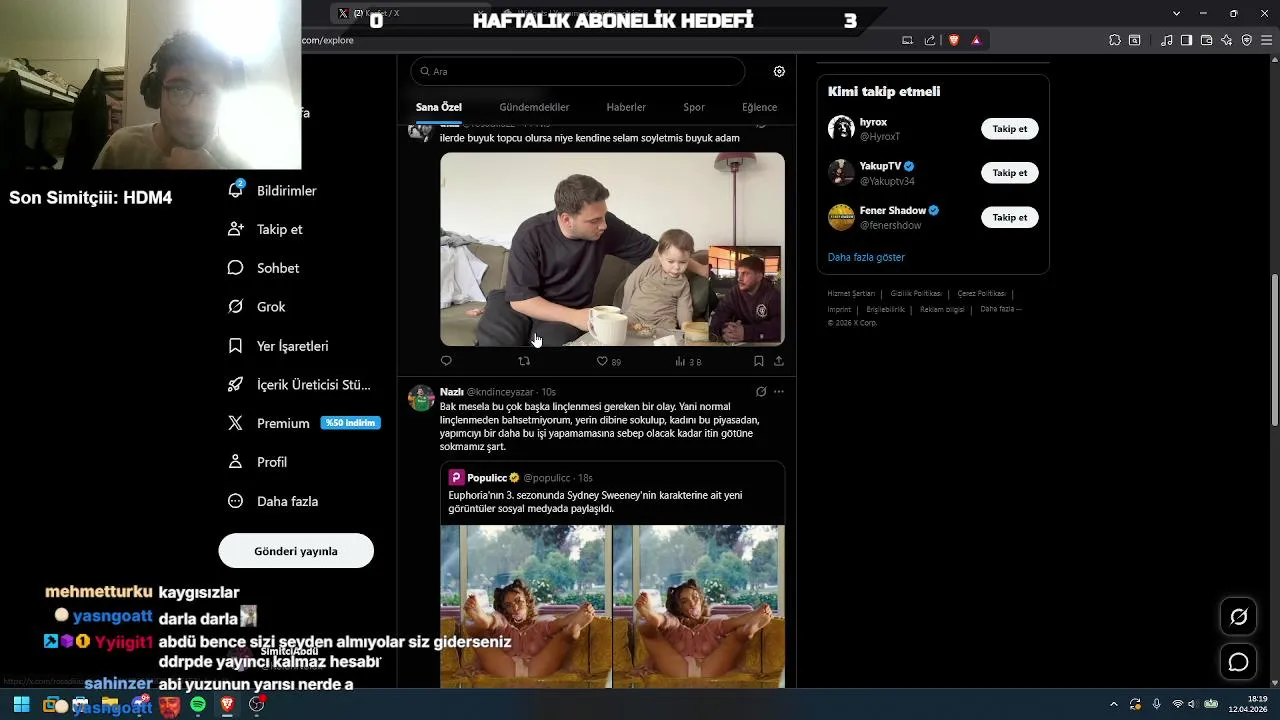The height and width of the screenshot is (720, 1280).
Task: Open Brave Leo AI sparkle icon
Action: pyautogui.click(x=1226, y=40)
